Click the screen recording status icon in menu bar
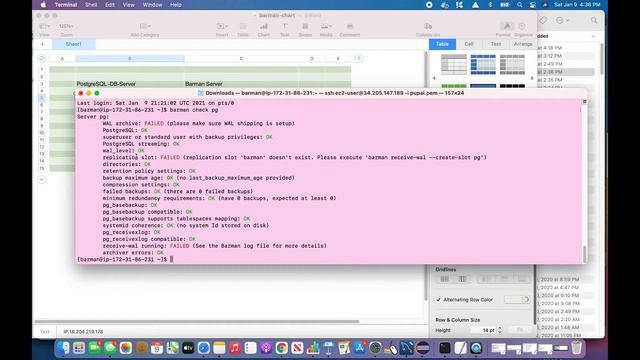The width and height of the screenshot is (640, 360). point(429,5)
